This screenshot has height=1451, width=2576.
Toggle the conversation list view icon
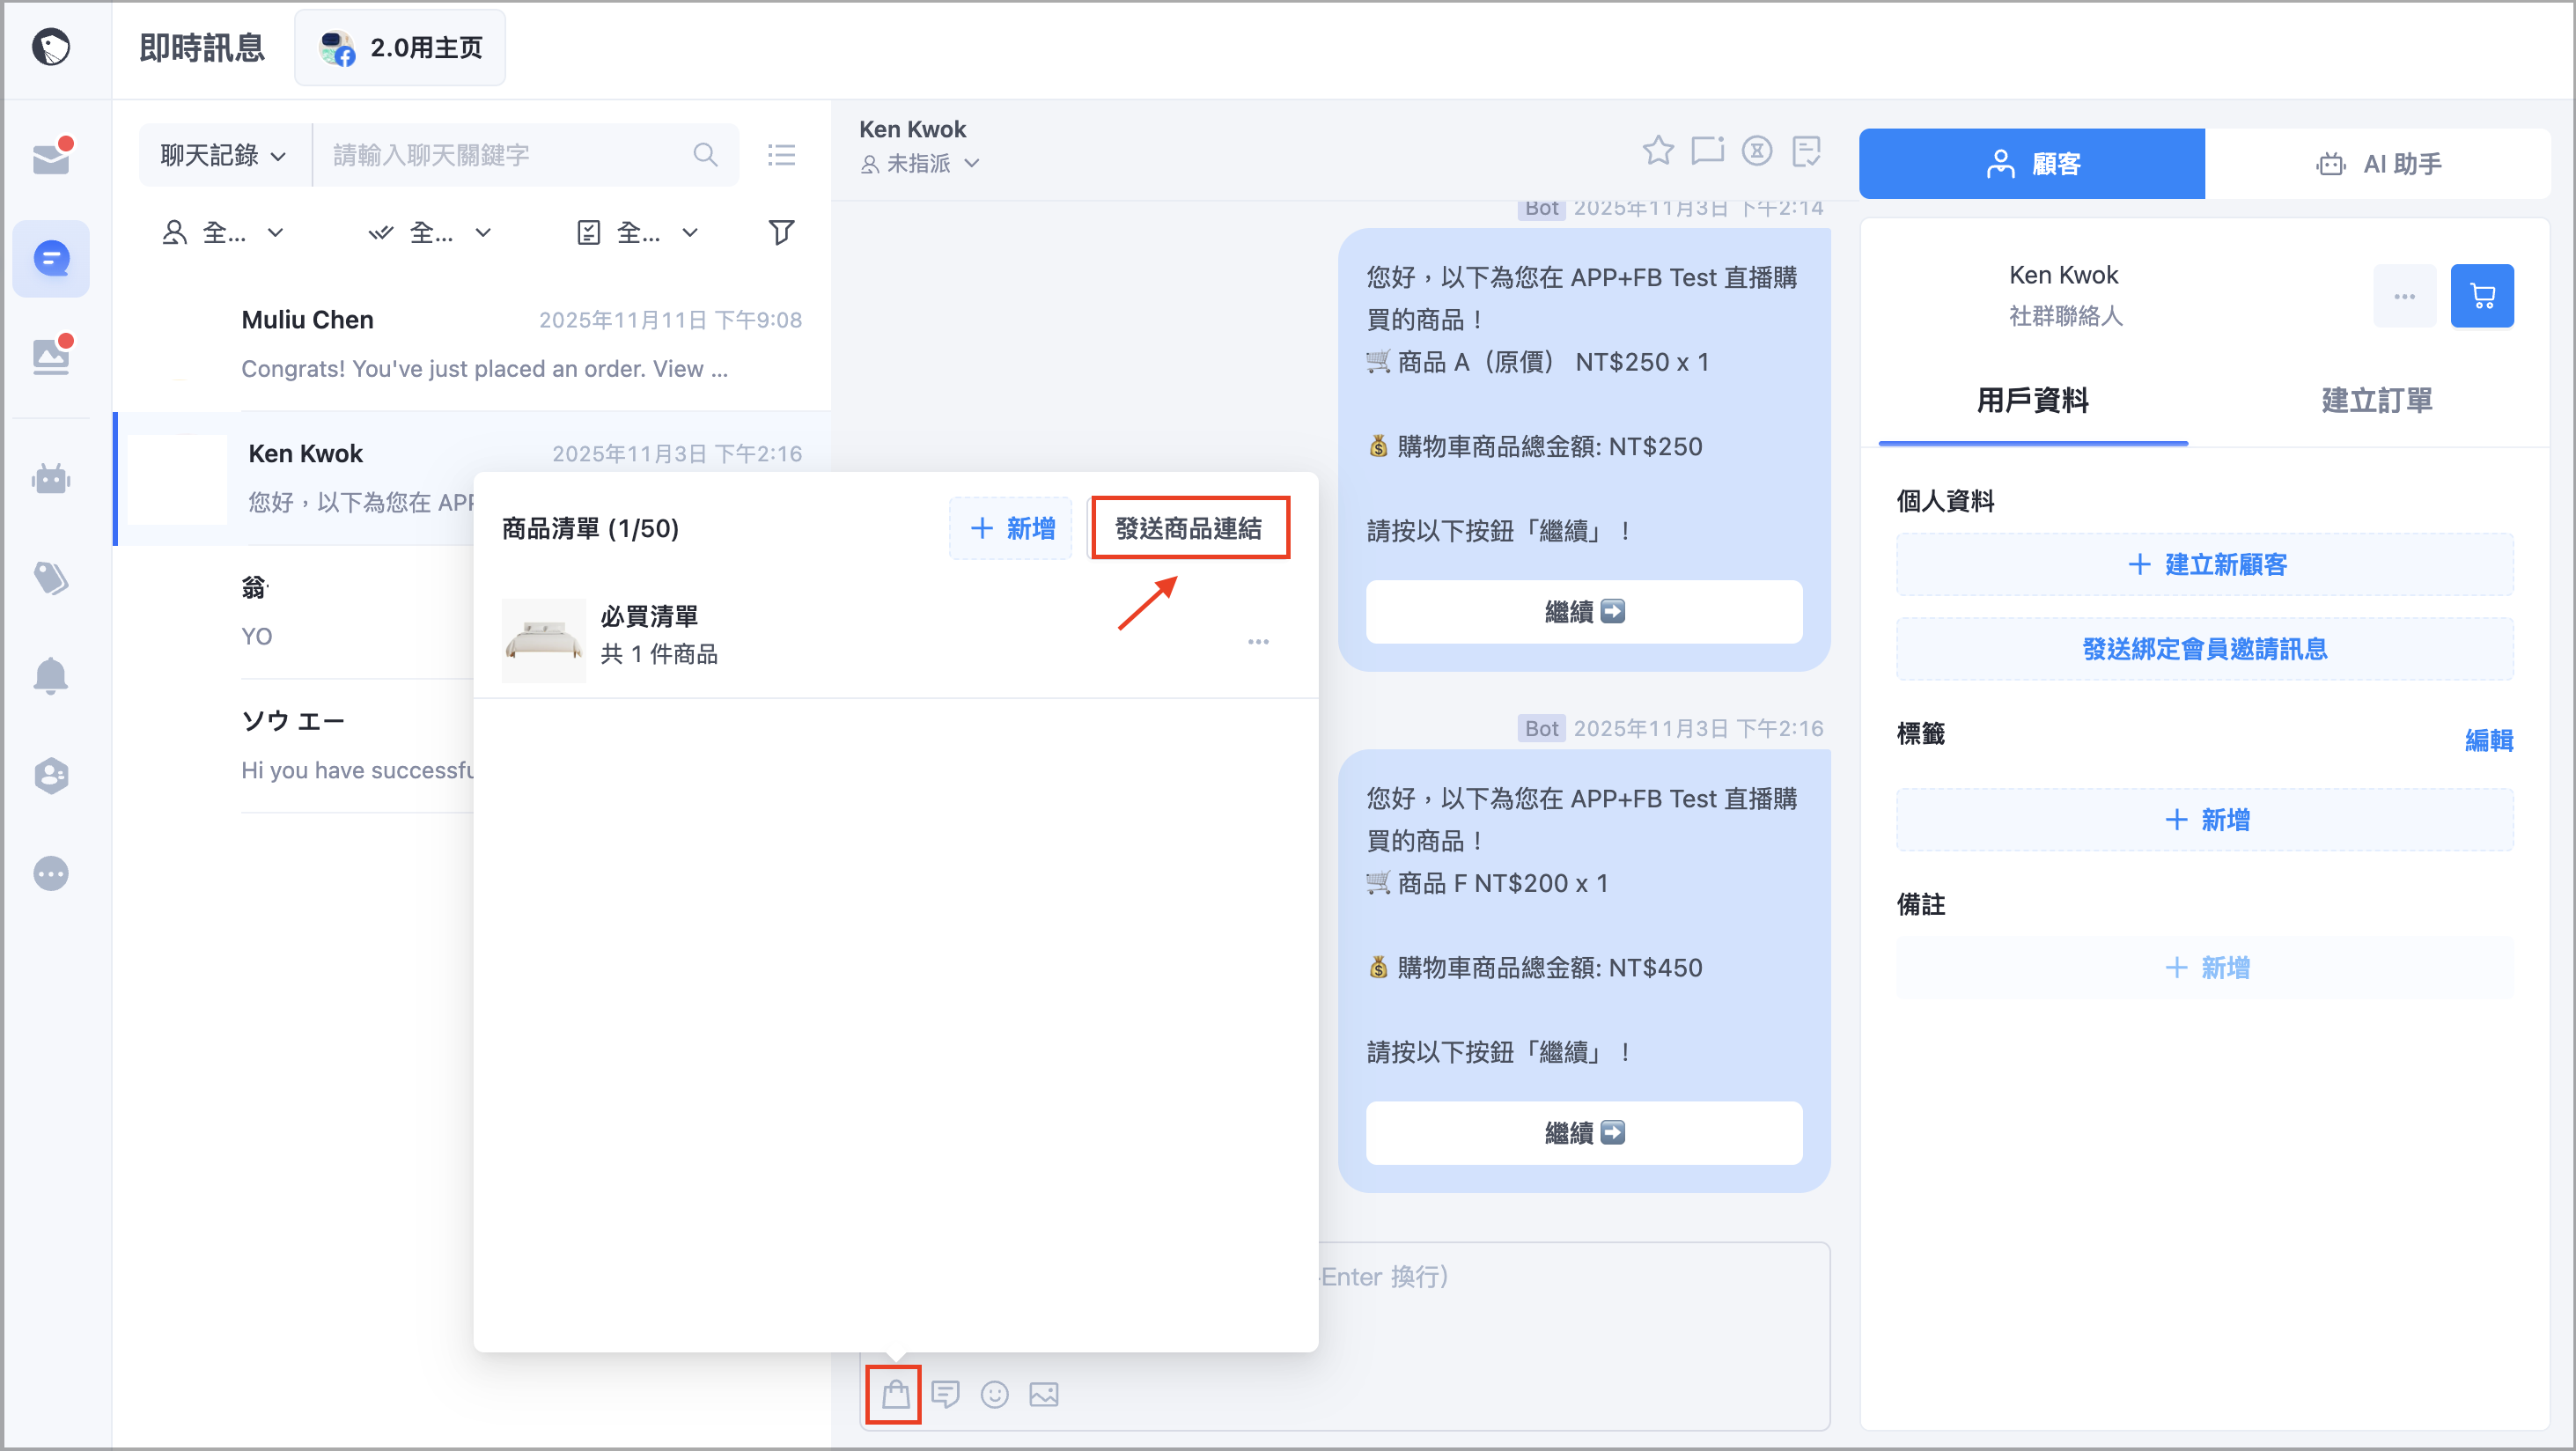click(x=781, y=155)
